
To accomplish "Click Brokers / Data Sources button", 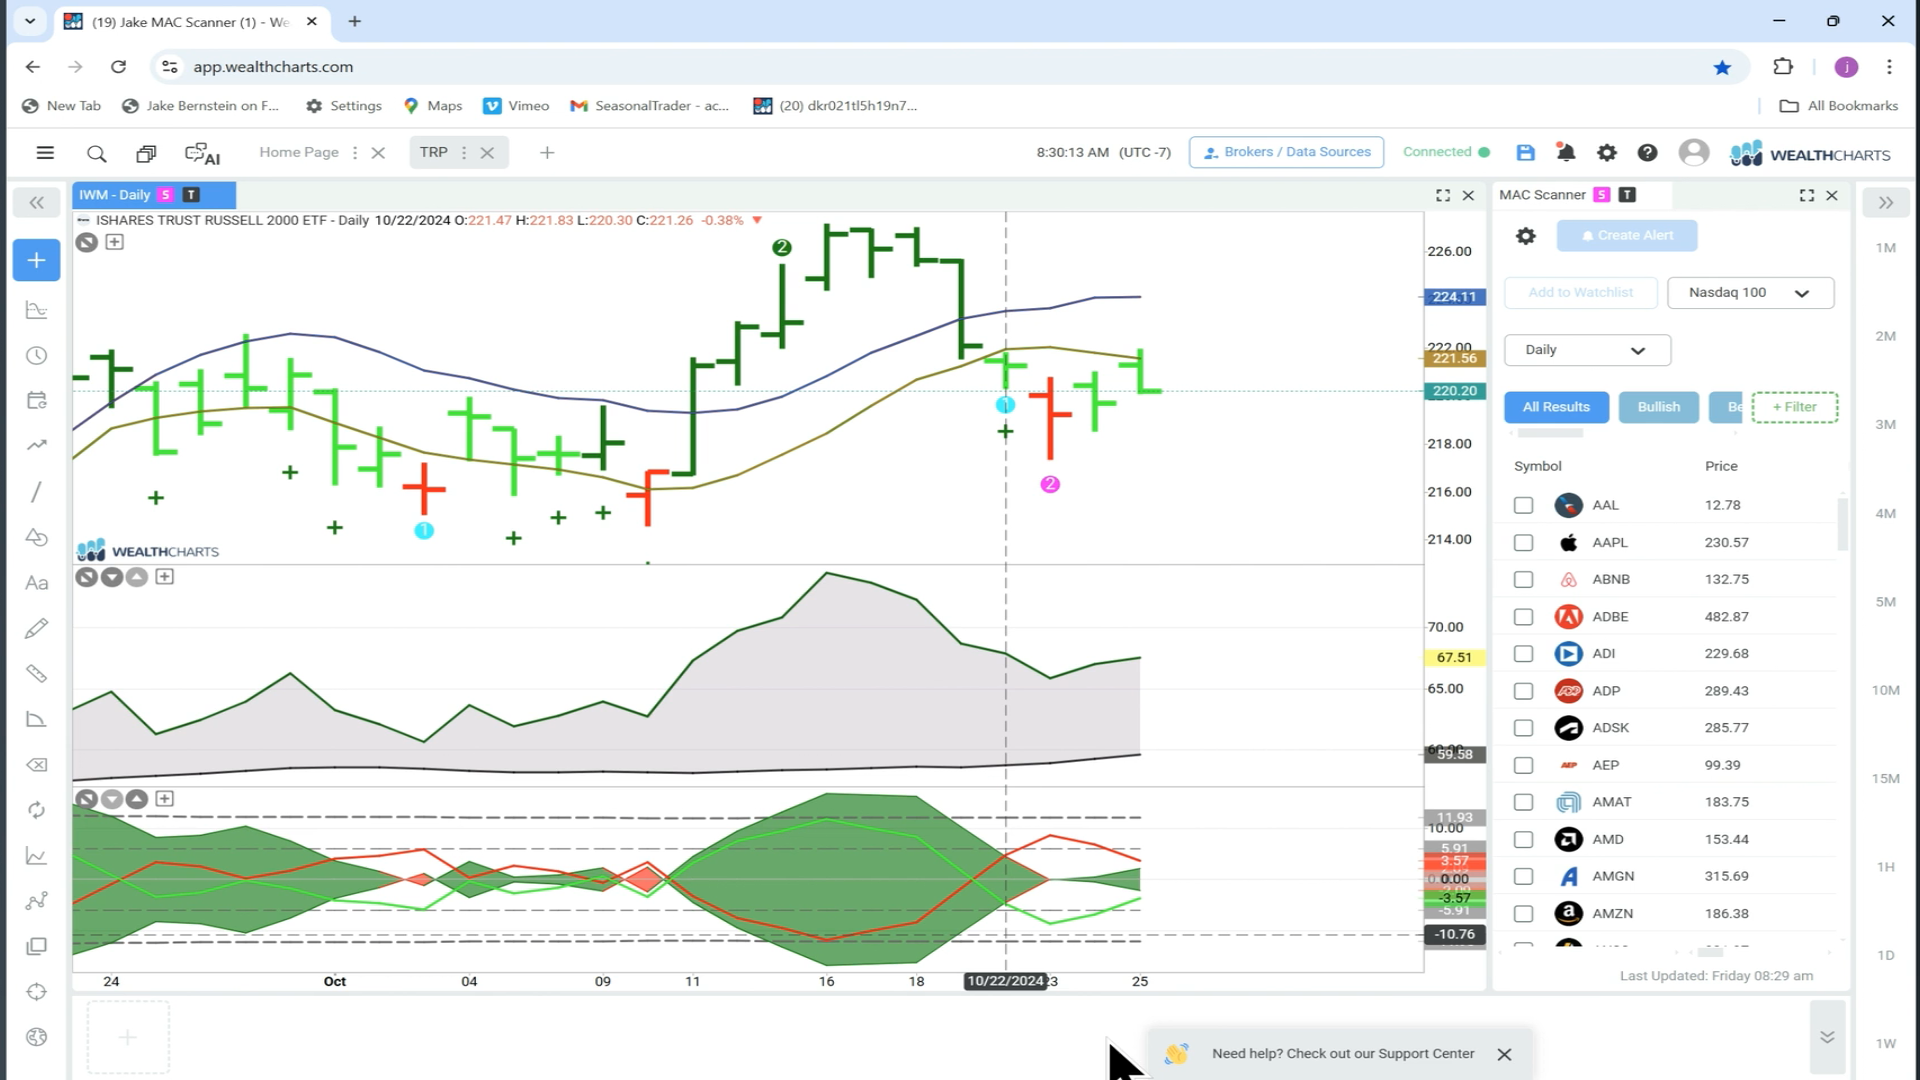I will point(1286,152).
